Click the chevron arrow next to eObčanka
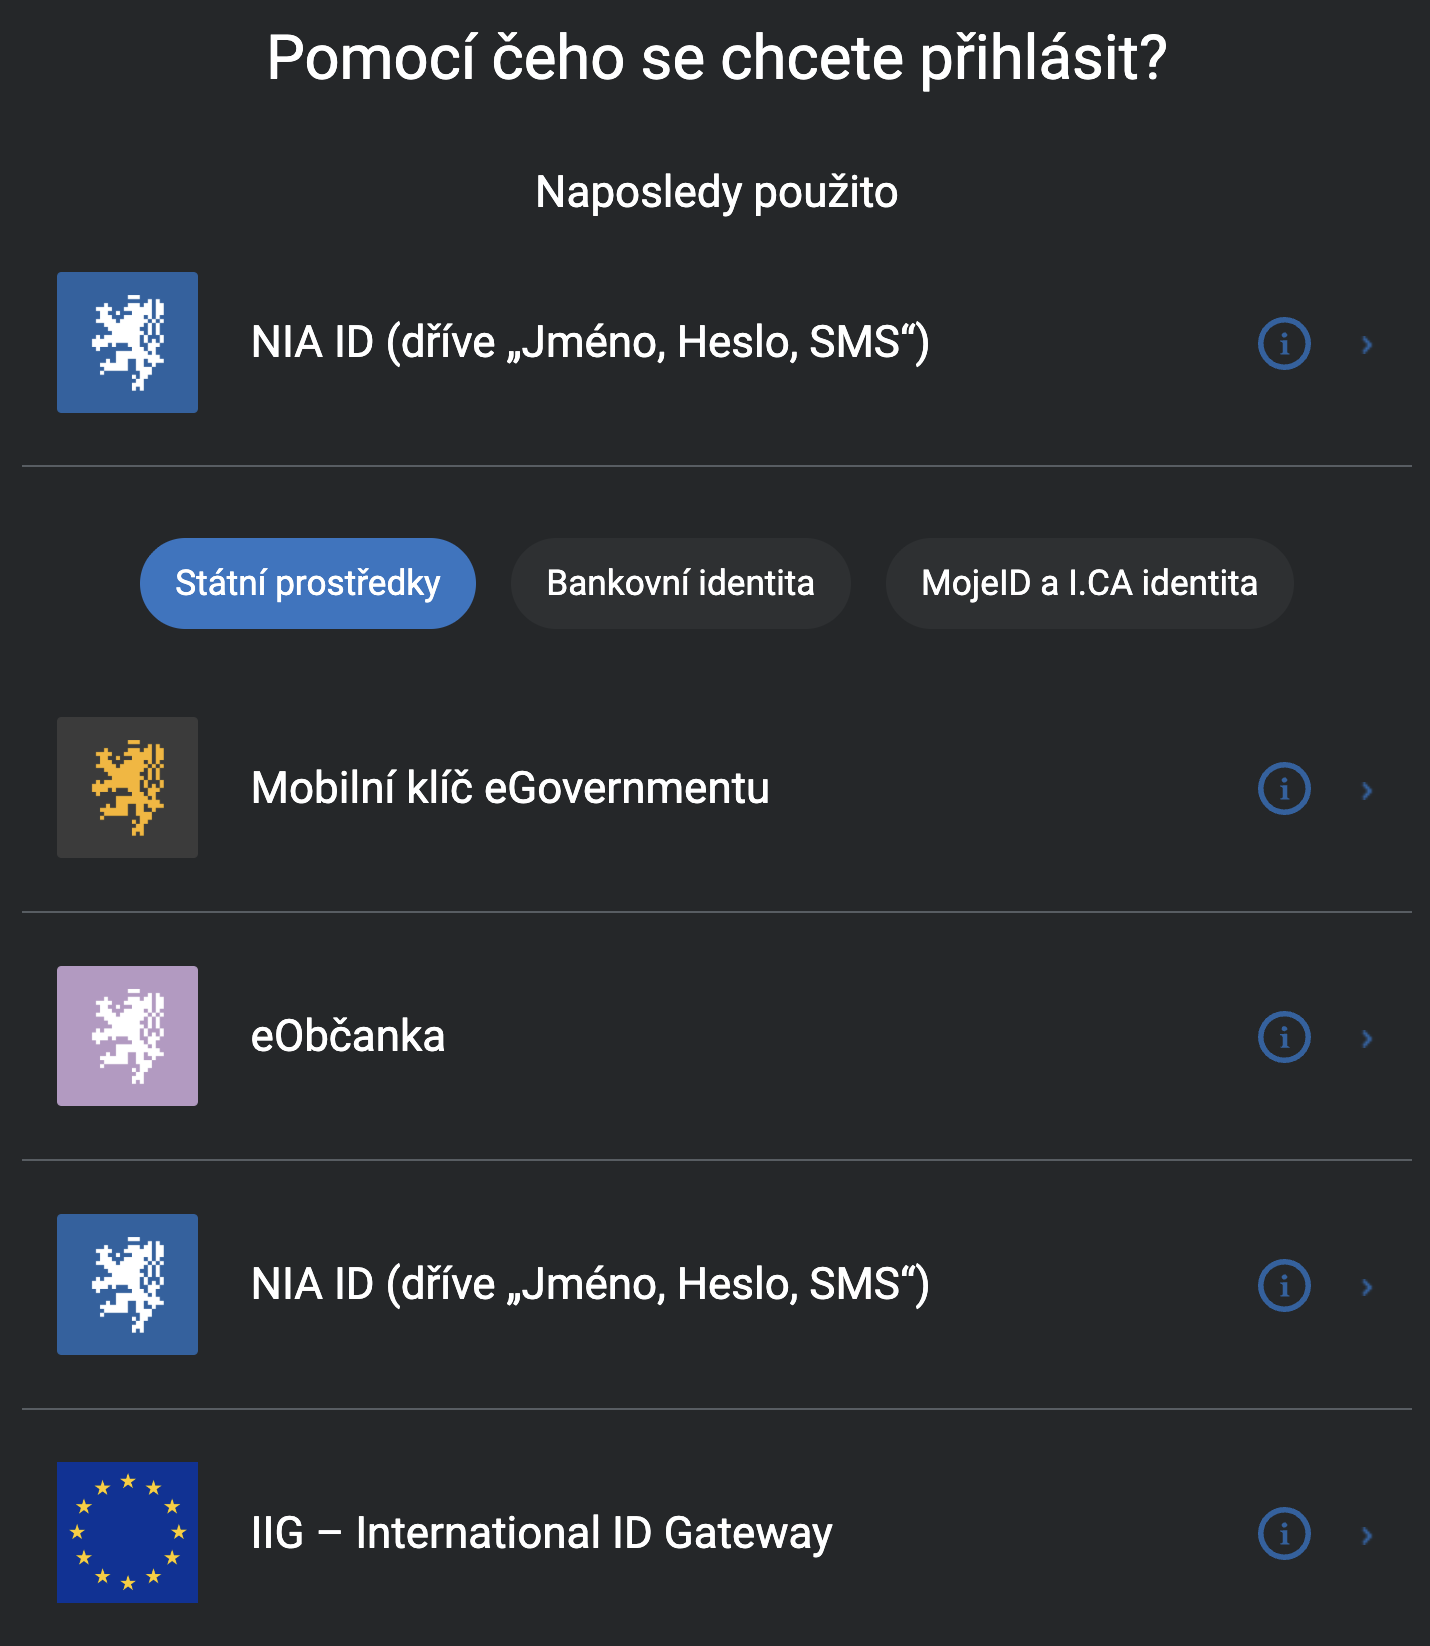The width and height of the screenshot is (1430, 1646). [x=1367, y=1038]
